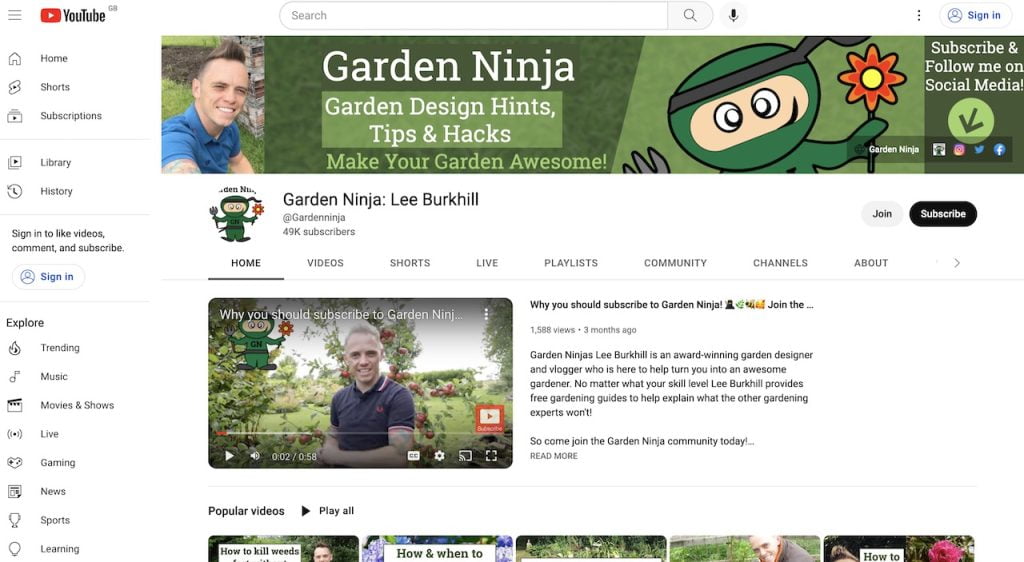Select the HOME channel tab

coord(246,263)
